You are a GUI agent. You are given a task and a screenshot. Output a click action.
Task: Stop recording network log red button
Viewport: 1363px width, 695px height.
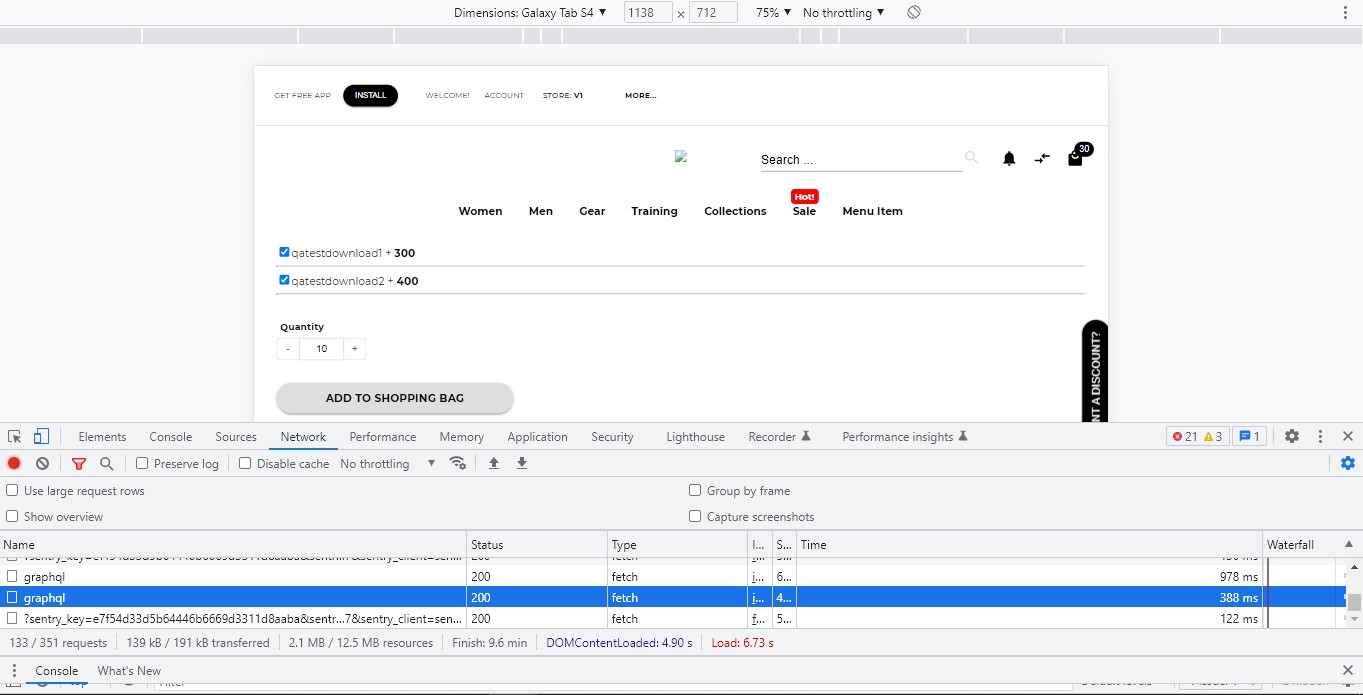click(14, 463)
